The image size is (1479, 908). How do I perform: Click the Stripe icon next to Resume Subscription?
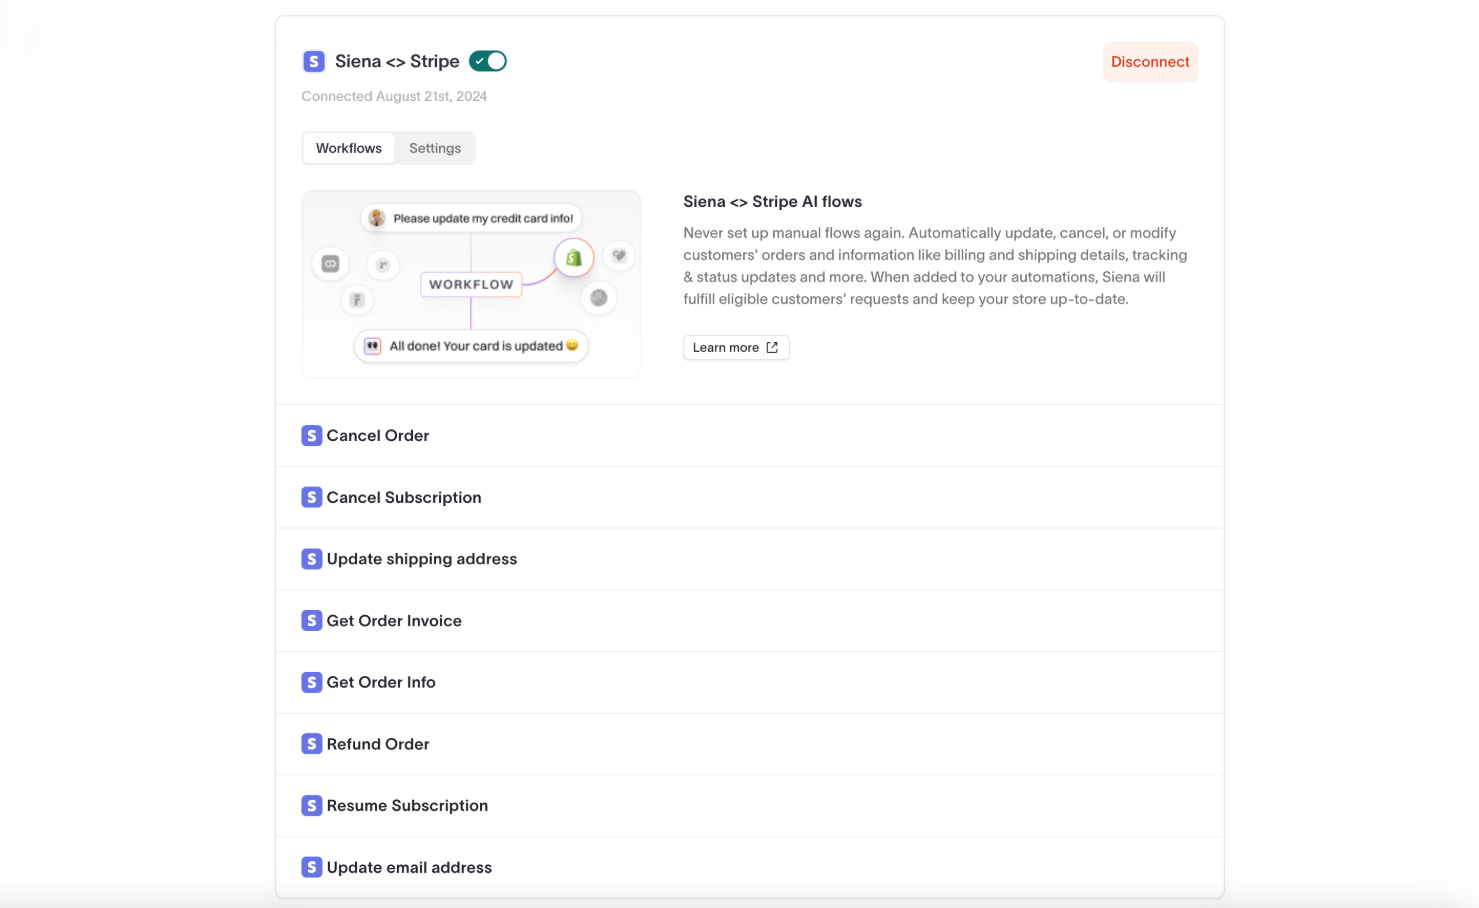pos(312,806)
